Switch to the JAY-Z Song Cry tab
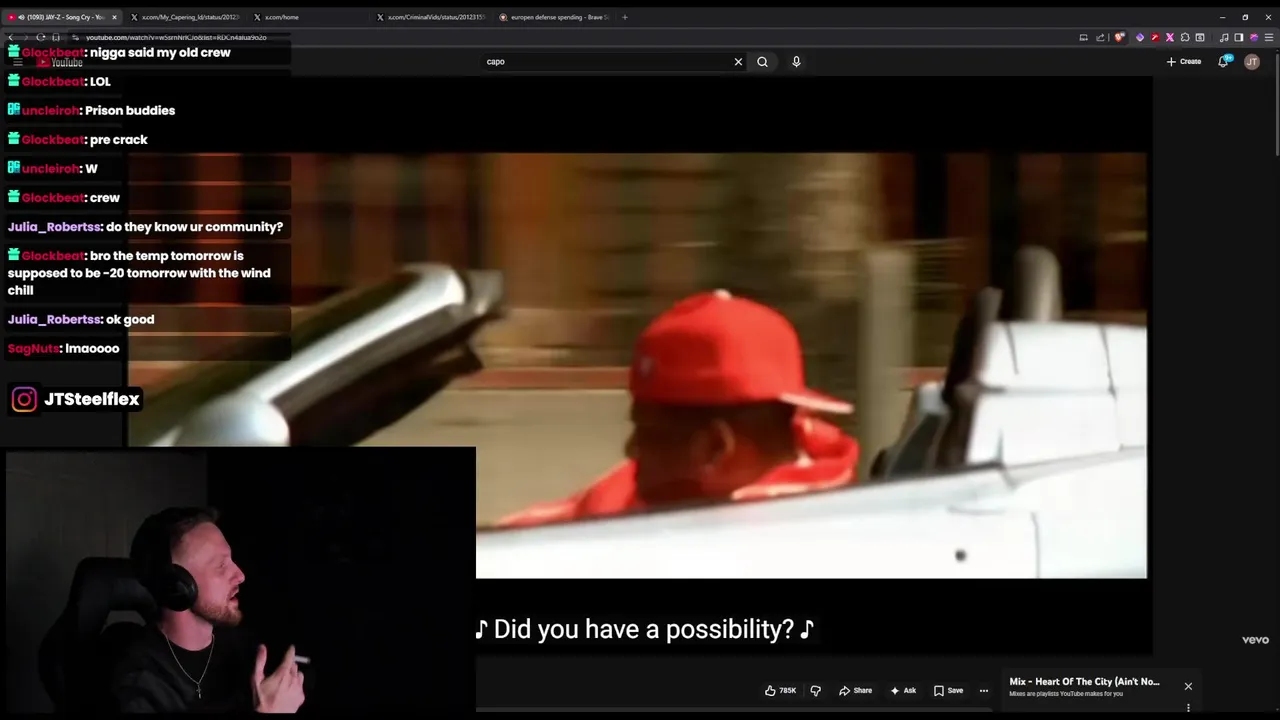This screenshot has width=1280, height=720. click(62, 17)
